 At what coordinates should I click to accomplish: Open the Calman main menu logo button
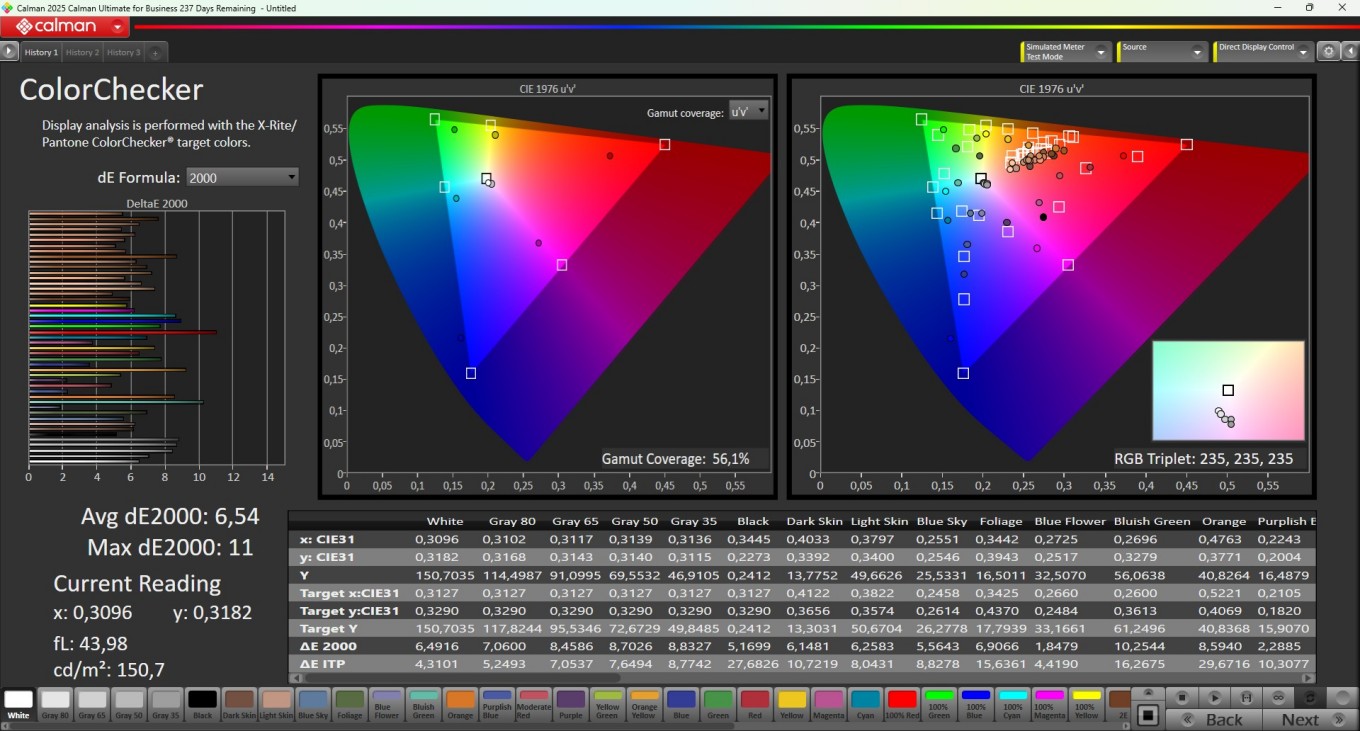coord(66,26)
